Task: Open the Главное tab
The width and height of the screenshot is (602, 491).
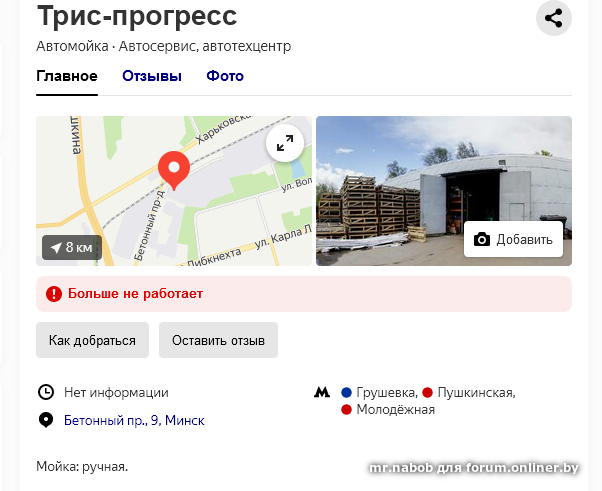Action: 67,76
